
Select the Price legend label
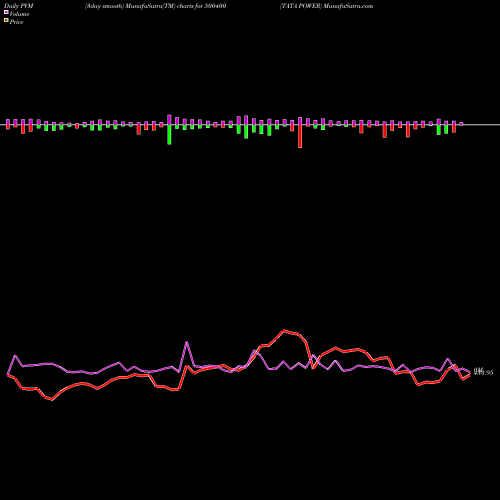coord(16,22)
